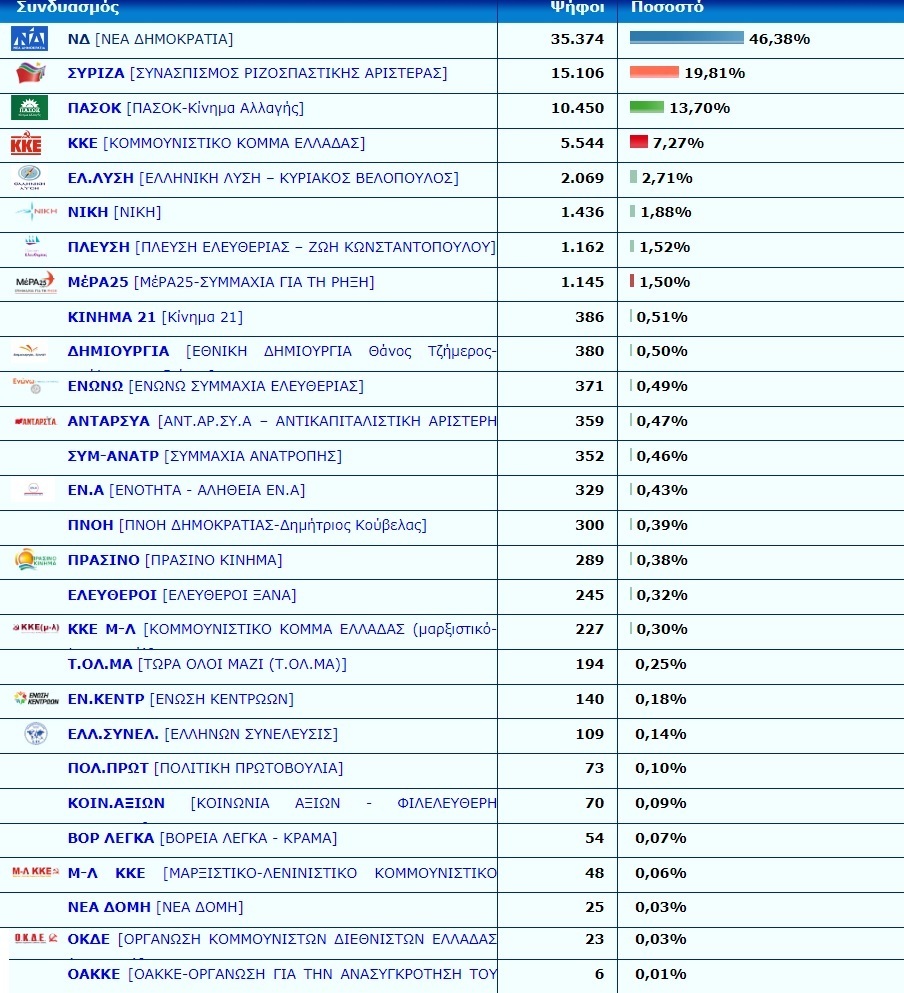
Task: Click the vote count 5.544
Action: pyautogui.click(x=582, y=143)
